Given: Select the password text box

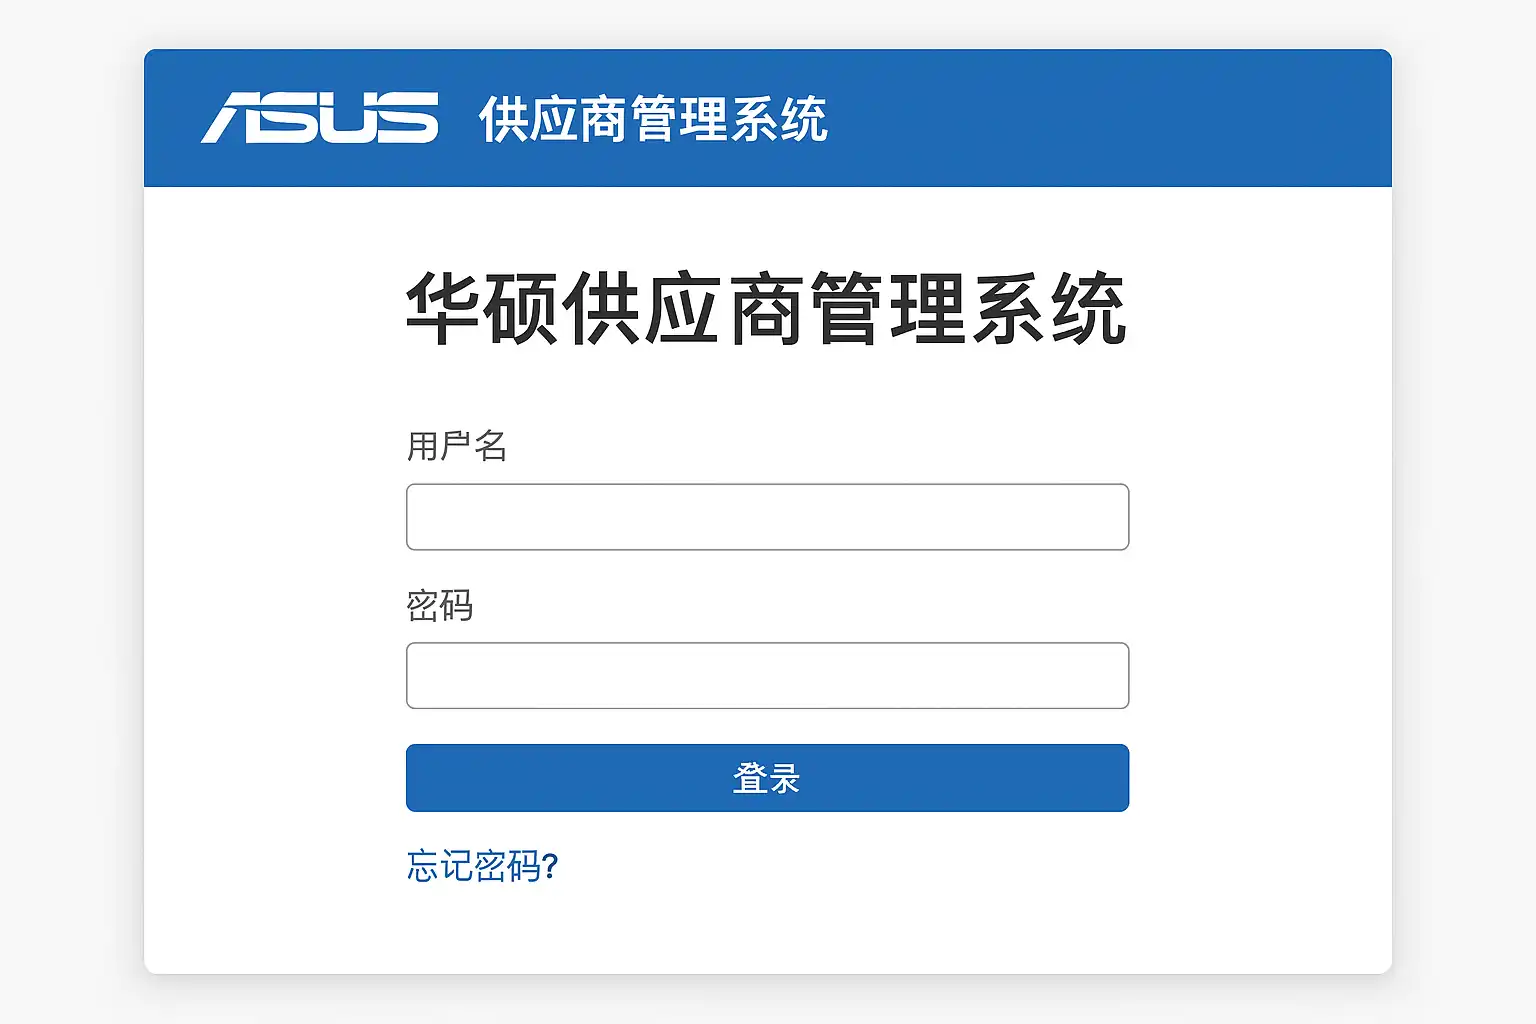Looking at the screenshot, I should click(767, 675).
